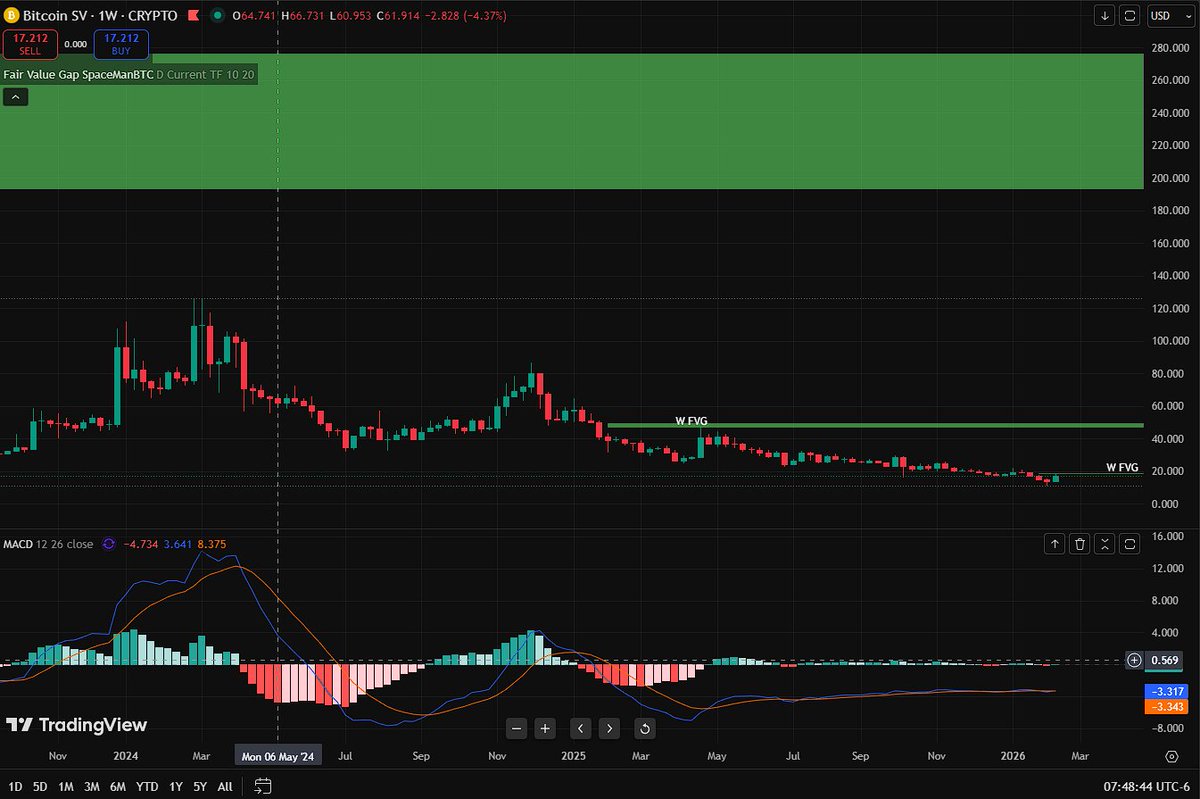
Task: Click the Bitcoin SV symbol title
Action: point(100,16)
